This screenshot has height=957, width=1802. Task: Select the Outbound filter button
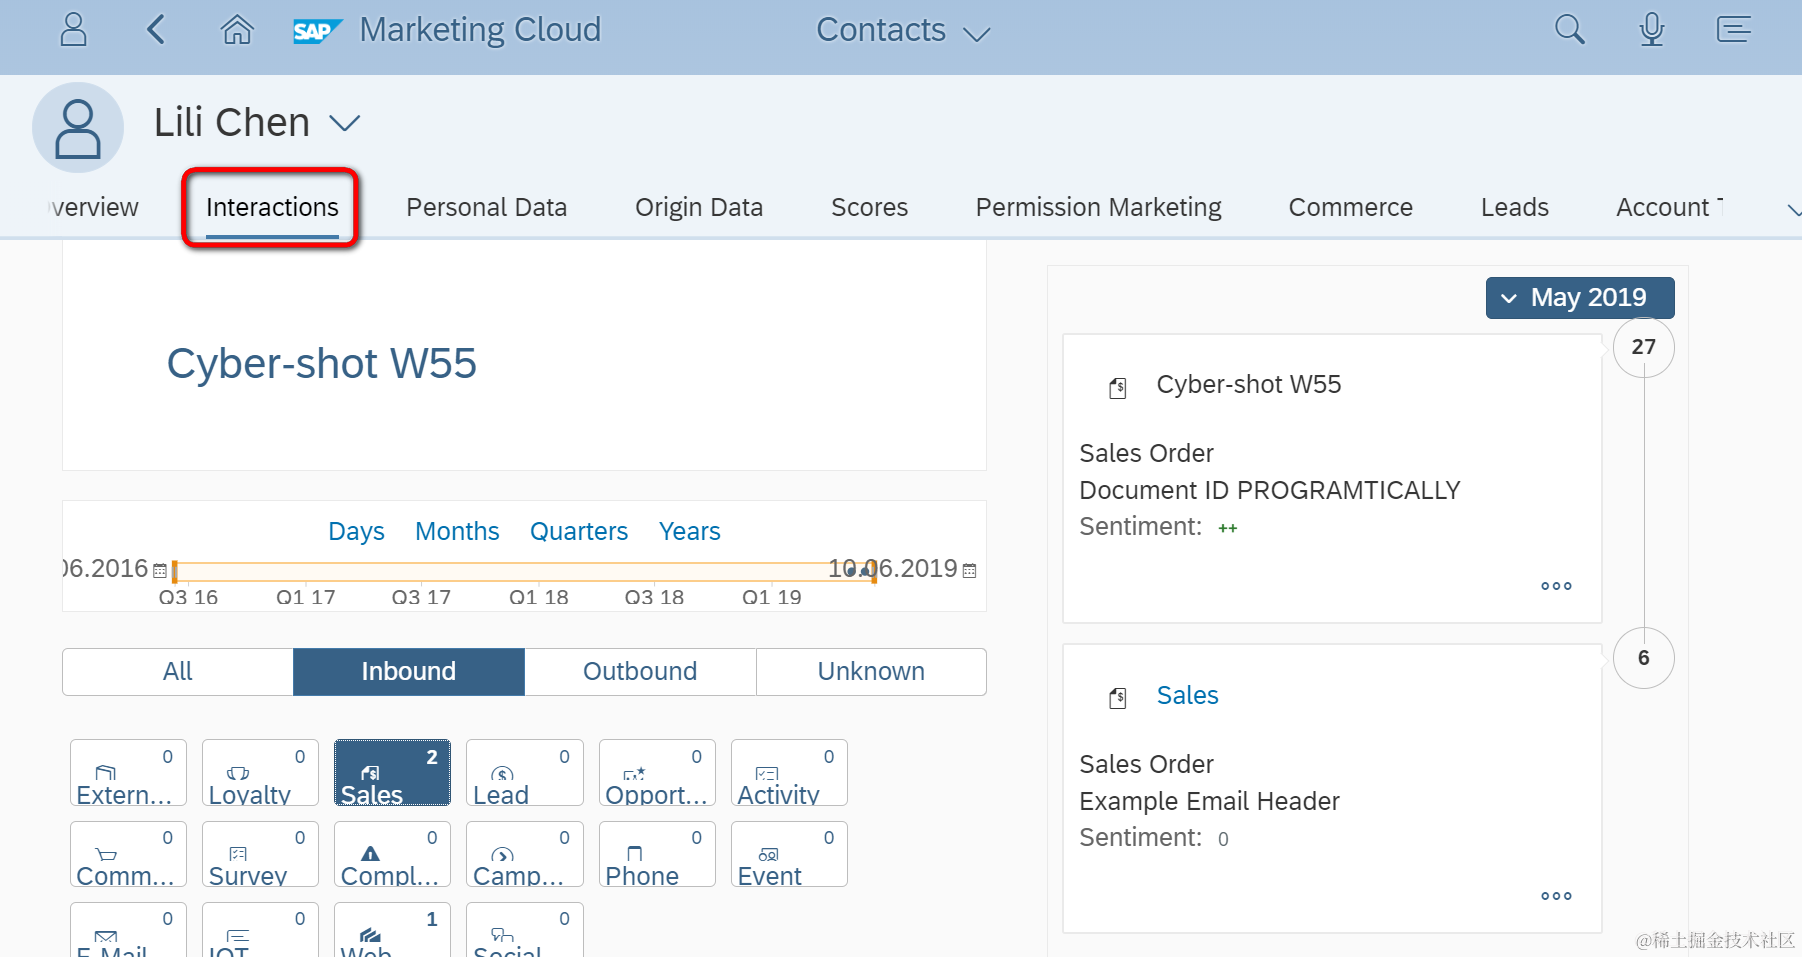click(640, 672)
